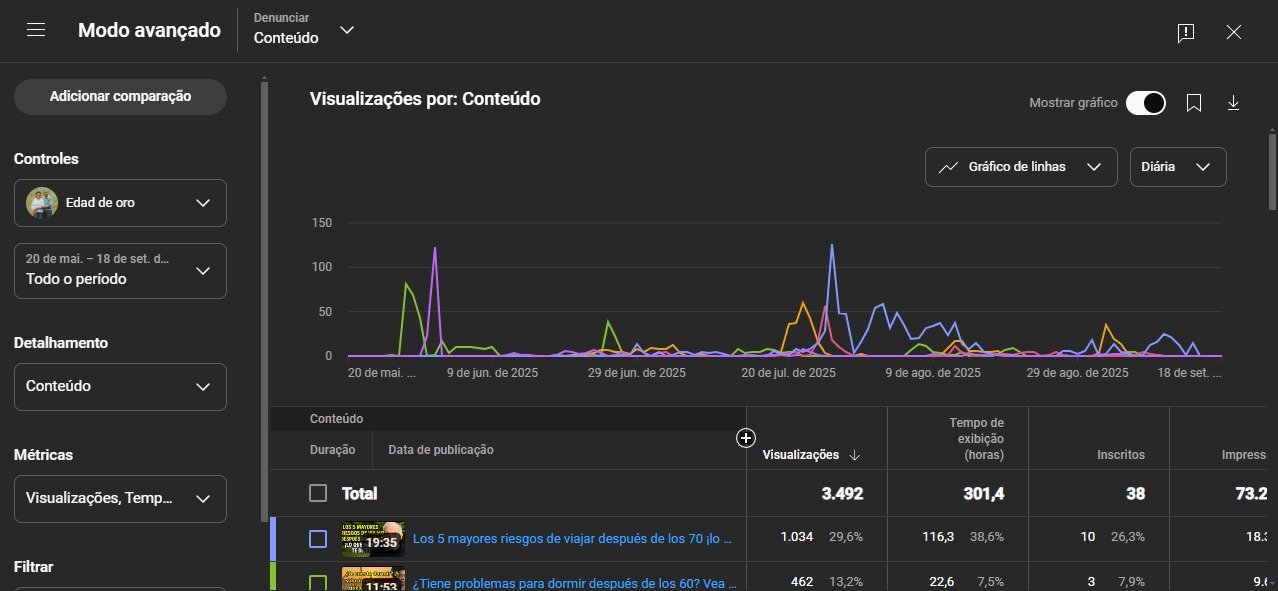Open the Edad de oro channel dropdown

[120, 203]
